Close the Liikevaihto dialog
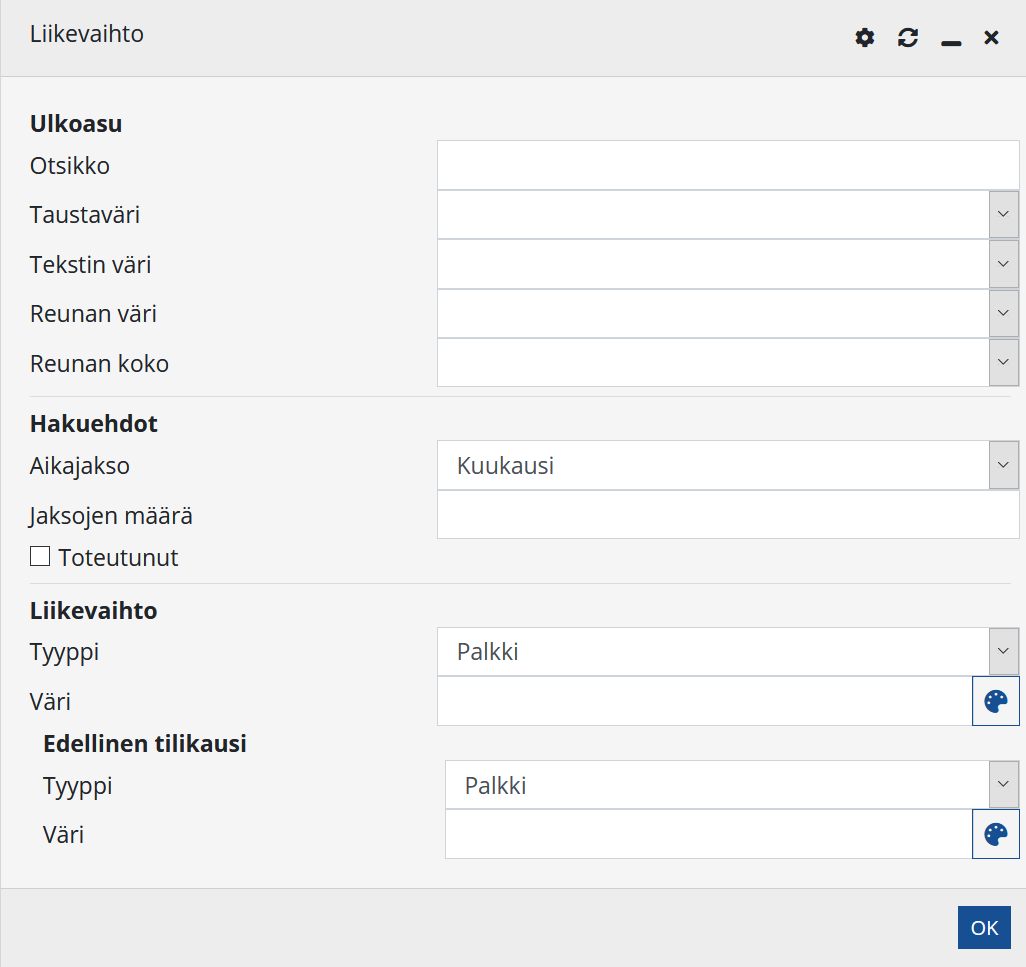Image resolution: width=1026 pixels, height=967 pixels. tap(991, 38)
